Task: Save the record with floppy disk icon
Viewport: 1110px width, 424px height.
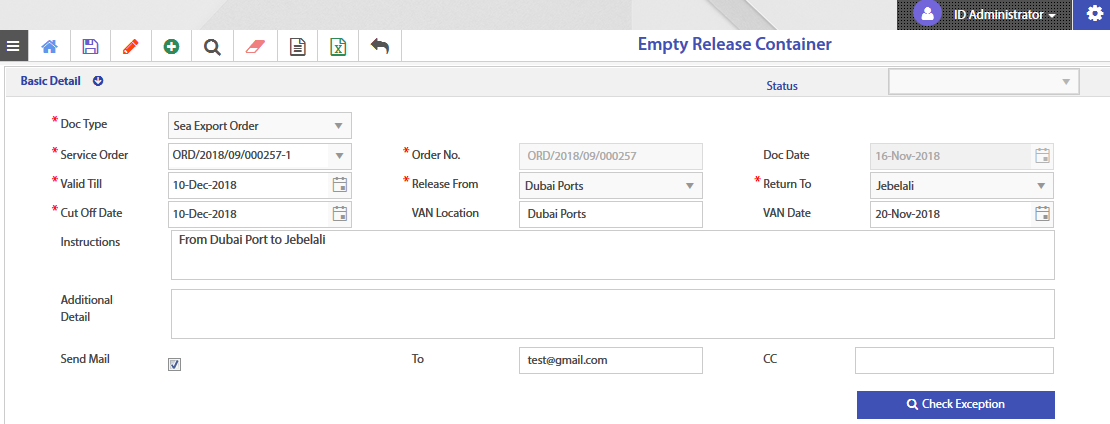Action: pos(90,46)
